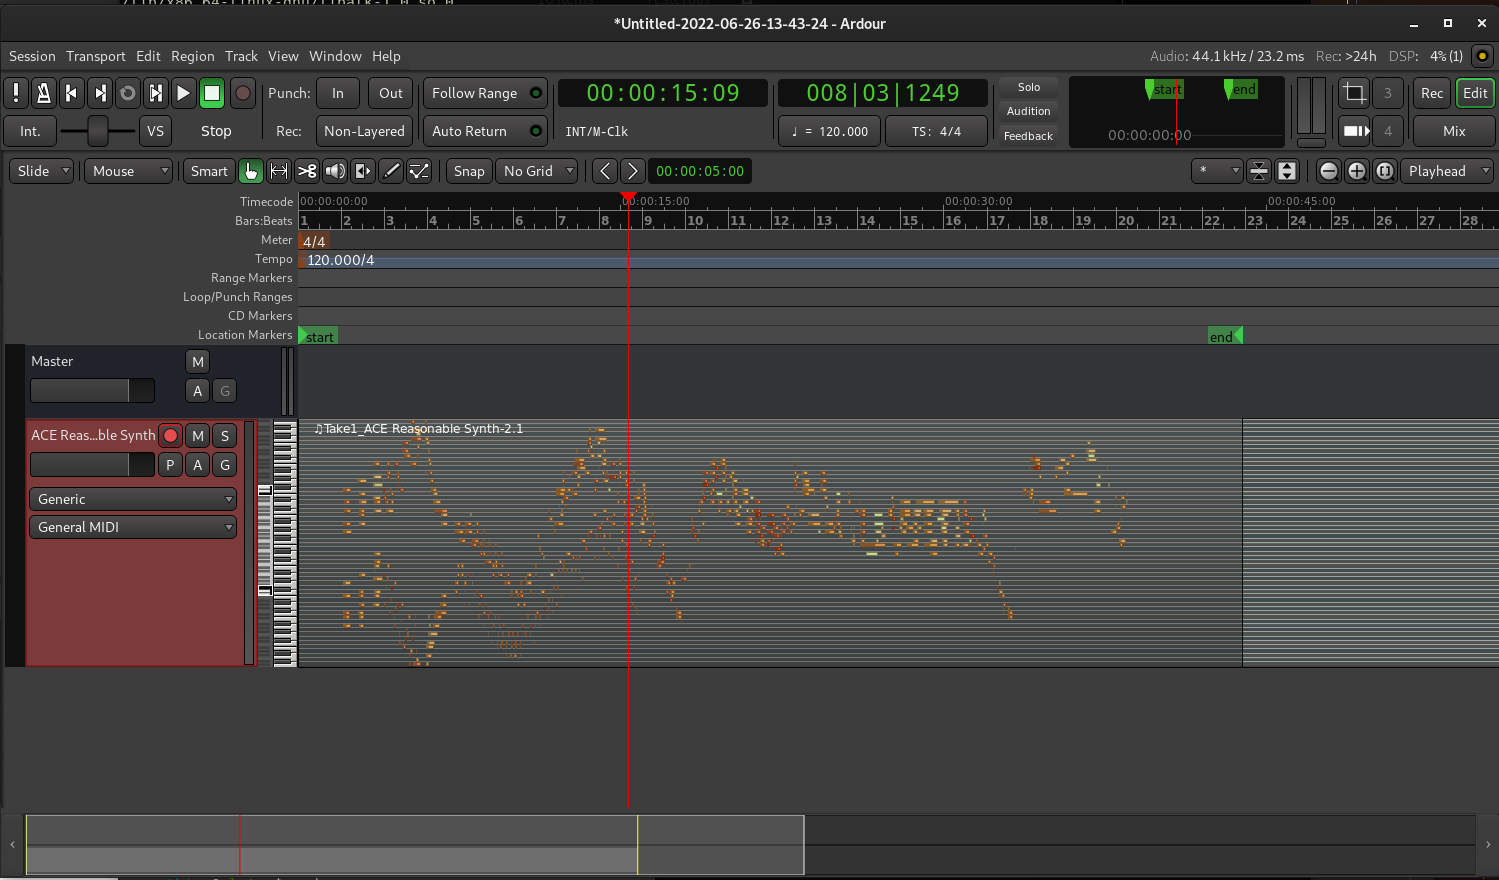
Task: Click the ACE Reasonable Synth track fader
Action: click(92, 464)
